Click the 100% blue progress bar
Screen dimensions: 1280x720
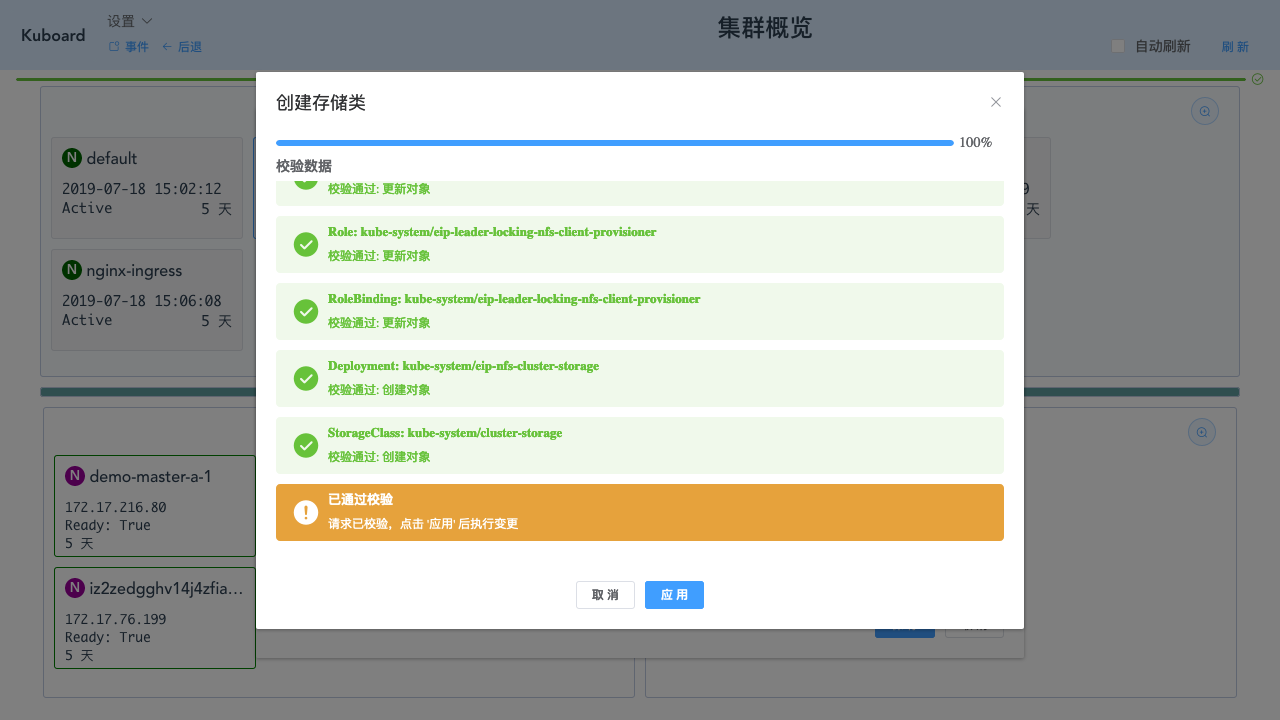point(614,143)
